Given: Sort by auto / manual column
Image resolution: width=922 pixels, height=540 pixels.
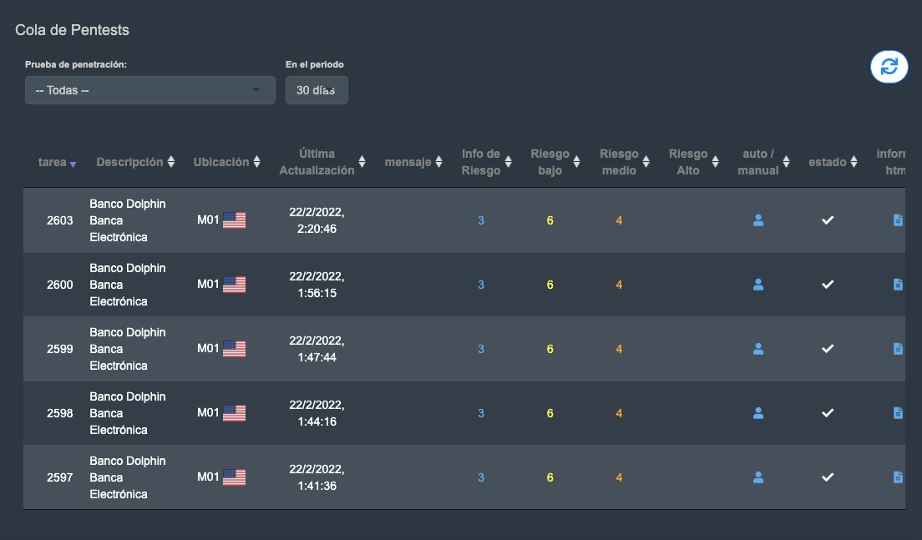Looking at the screenshot, I should pos(763,162).
